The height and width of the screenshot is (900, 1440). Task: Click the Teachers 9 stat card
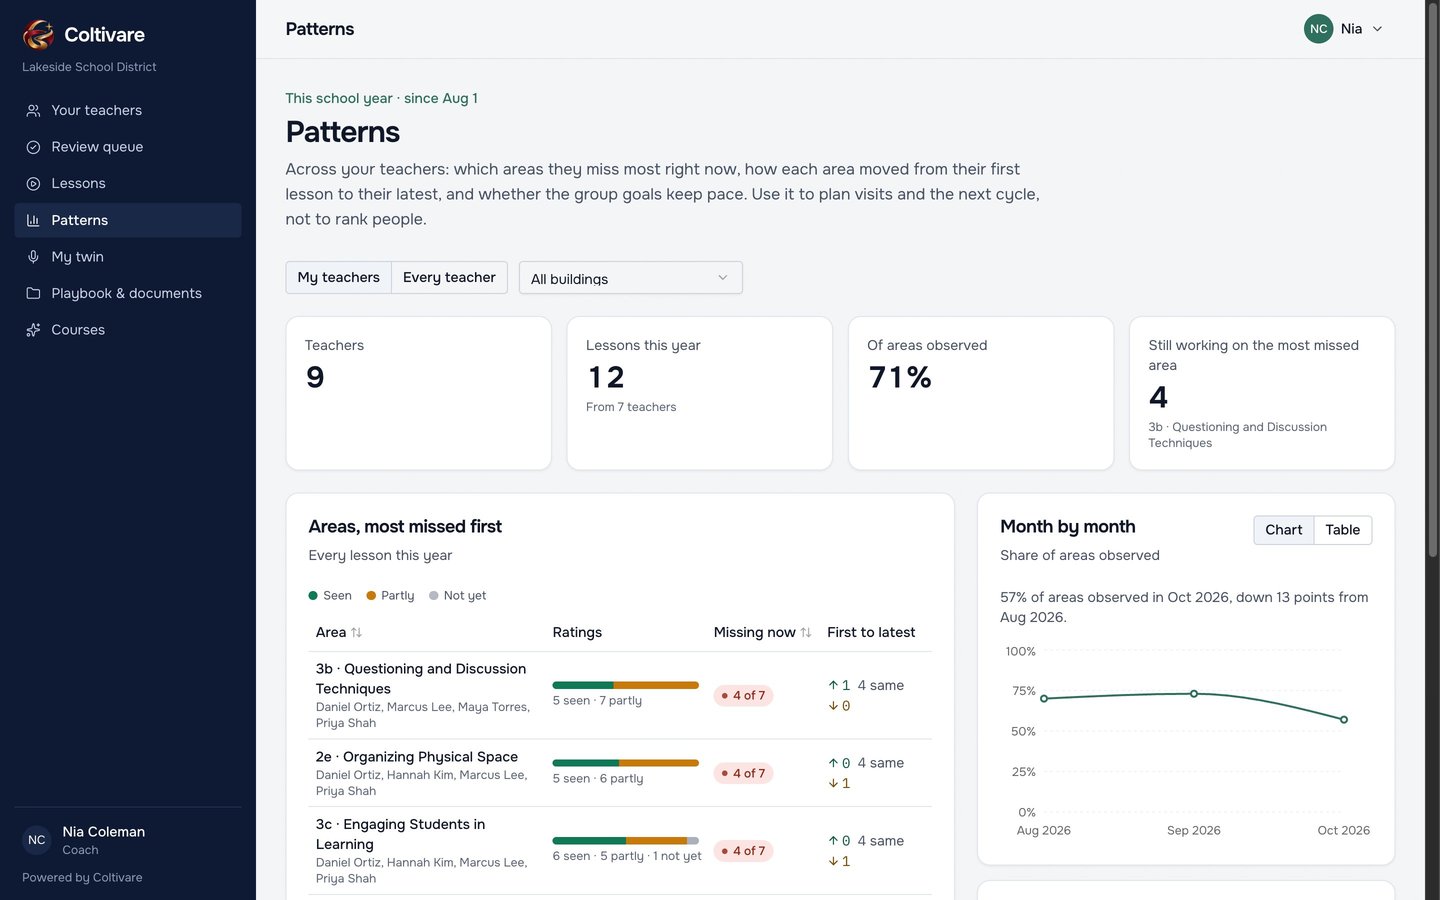click(418, 393)
